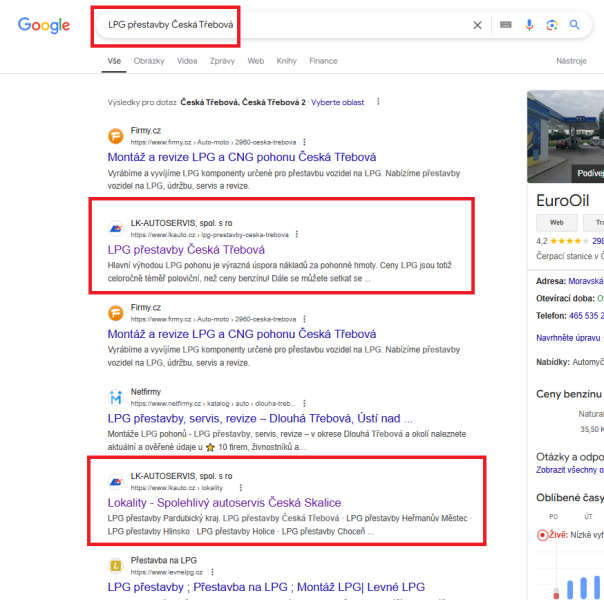The image size is (604, 600).
Task: Click the PO day in popular times
Action: click(553, 516)
